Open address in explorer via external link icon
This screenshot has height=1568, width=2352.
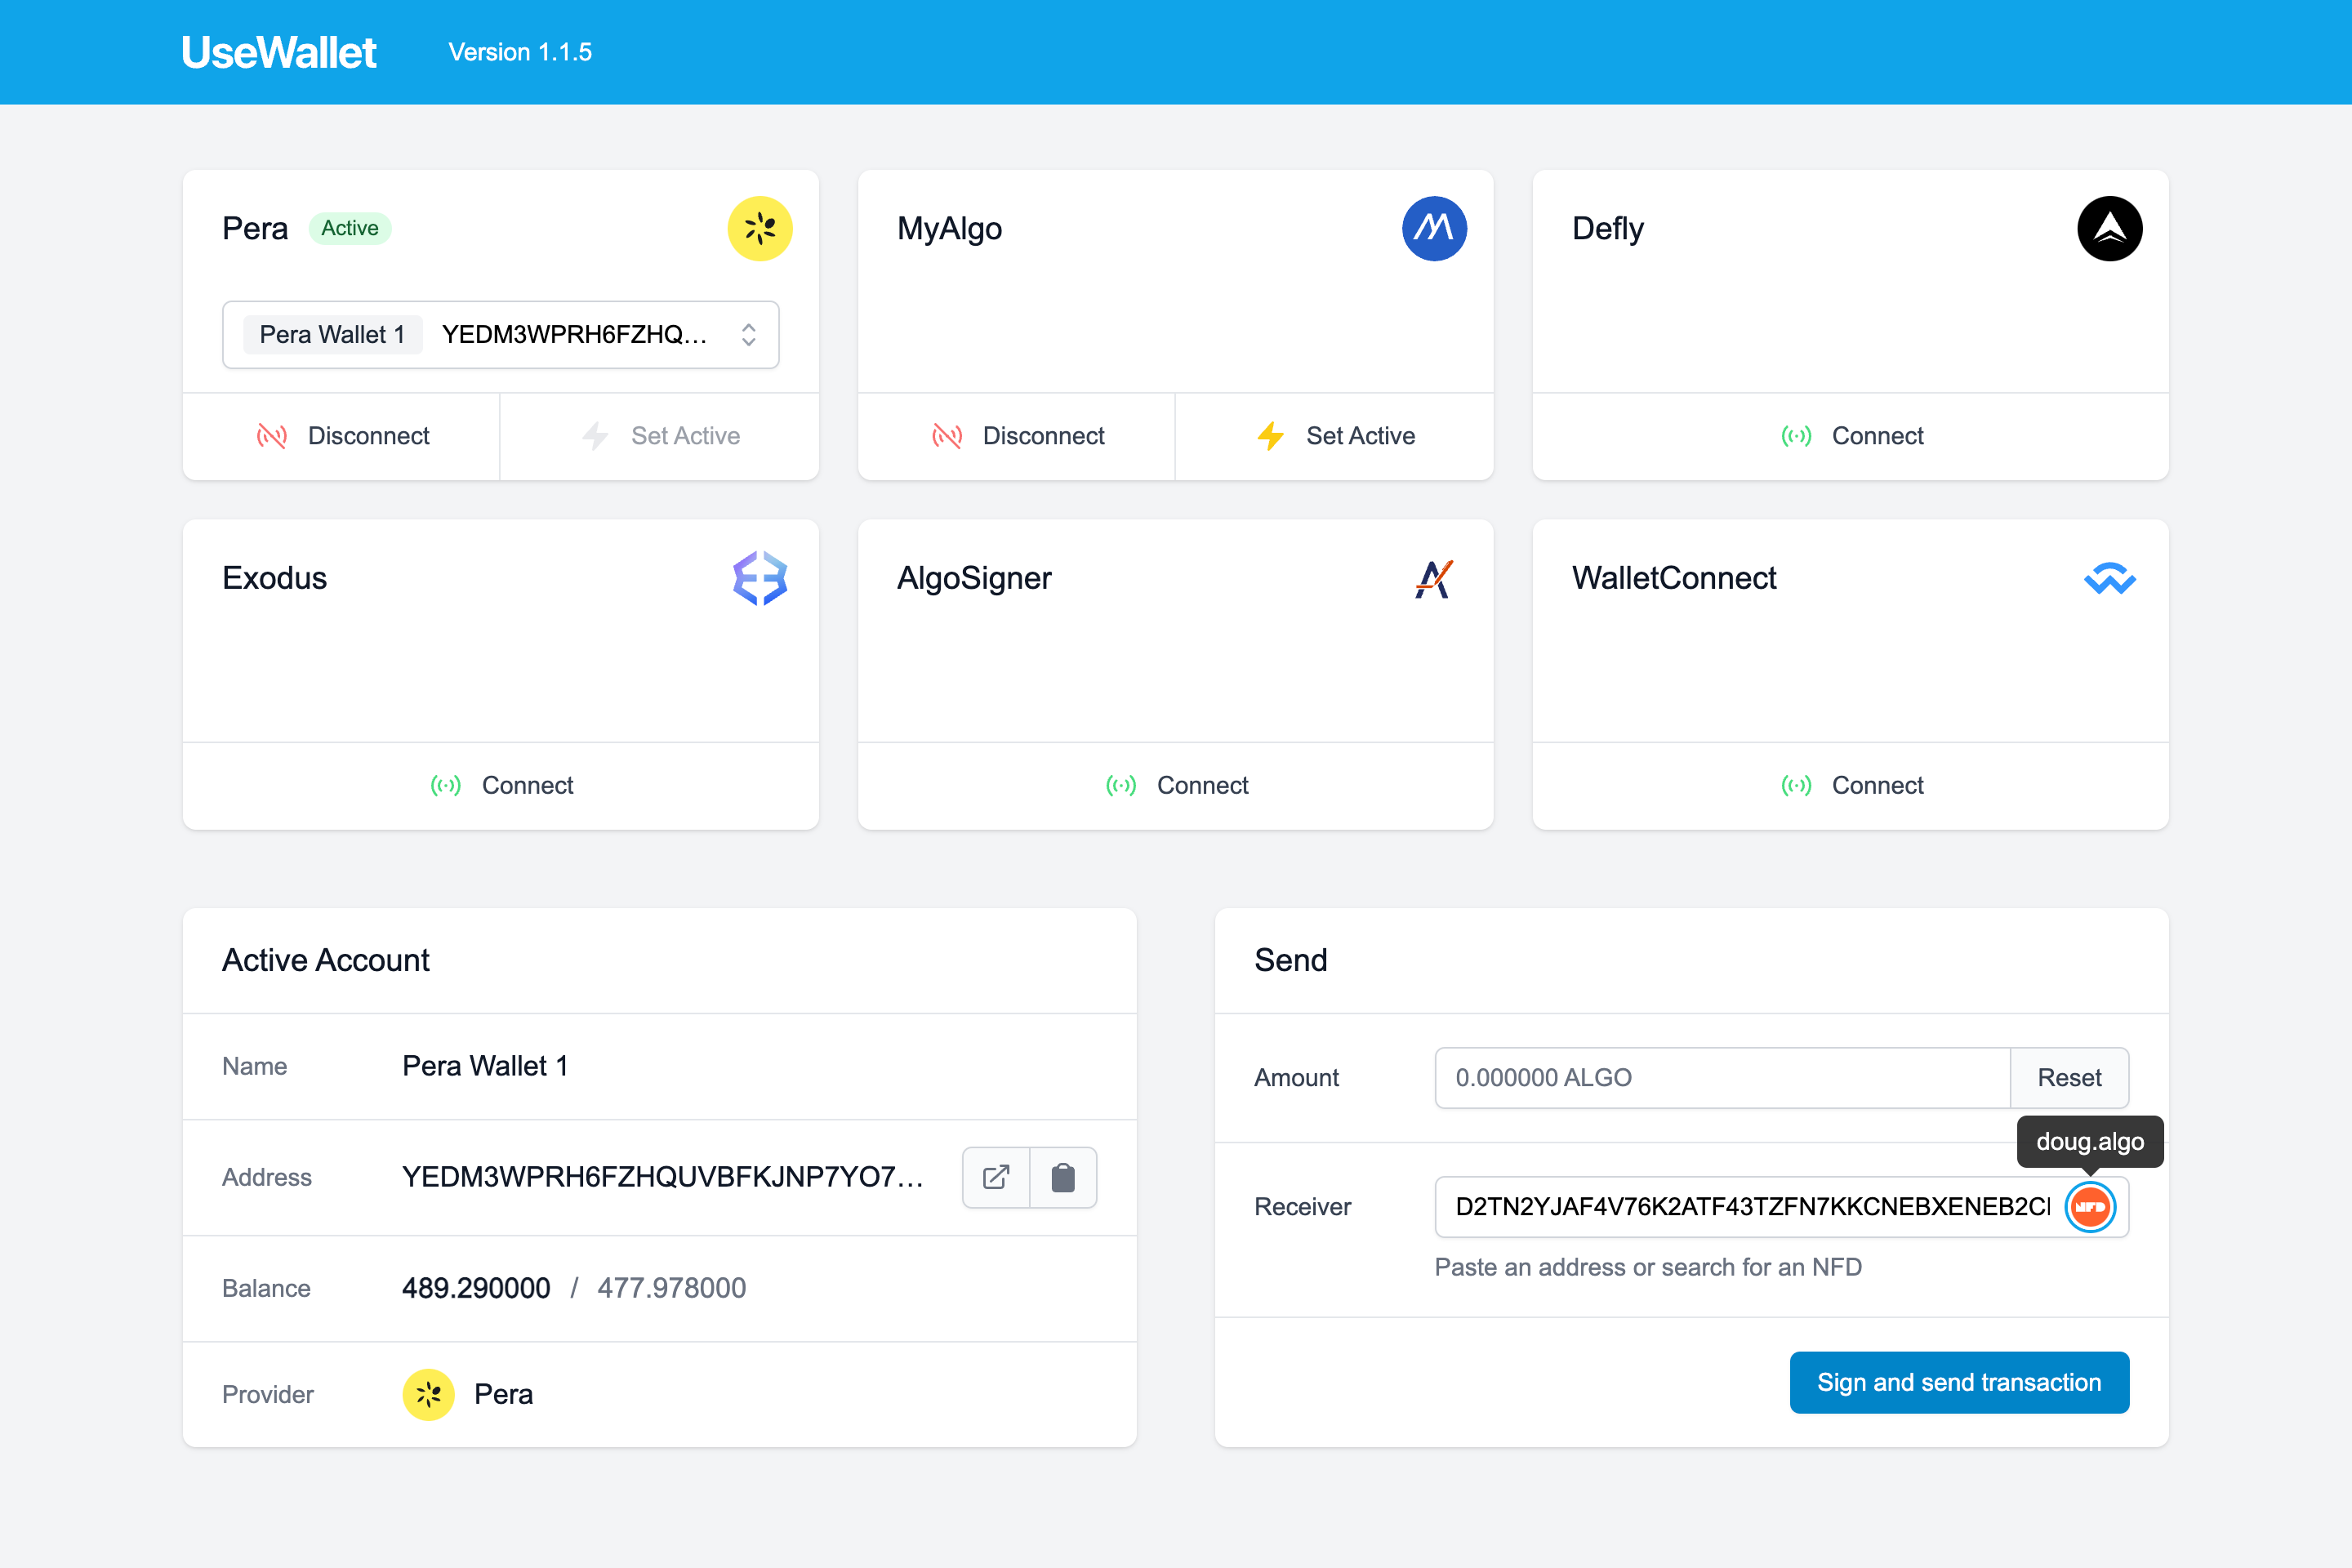[996, 1177]
